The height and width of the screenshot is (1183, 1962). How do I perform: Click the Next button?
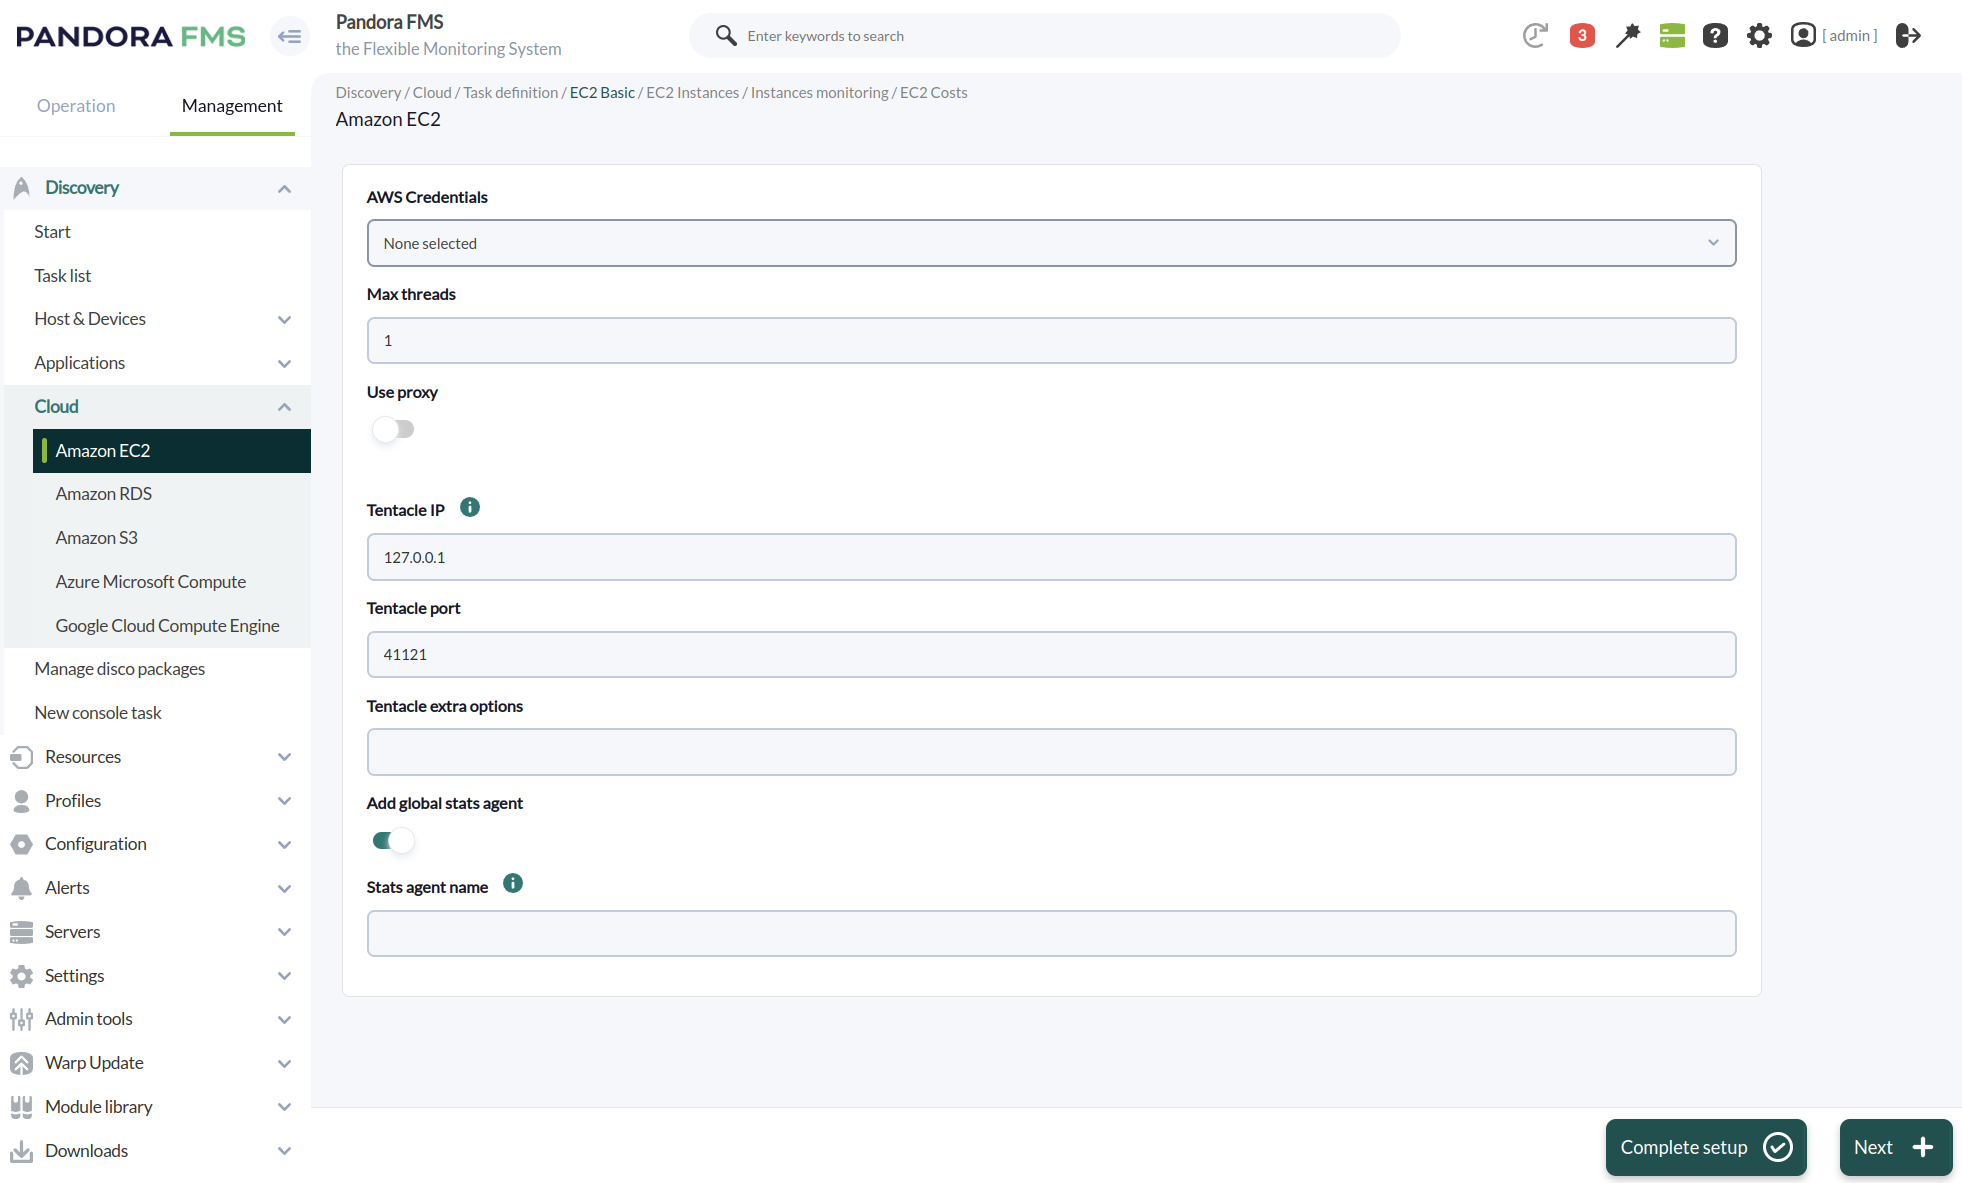1895,1147
